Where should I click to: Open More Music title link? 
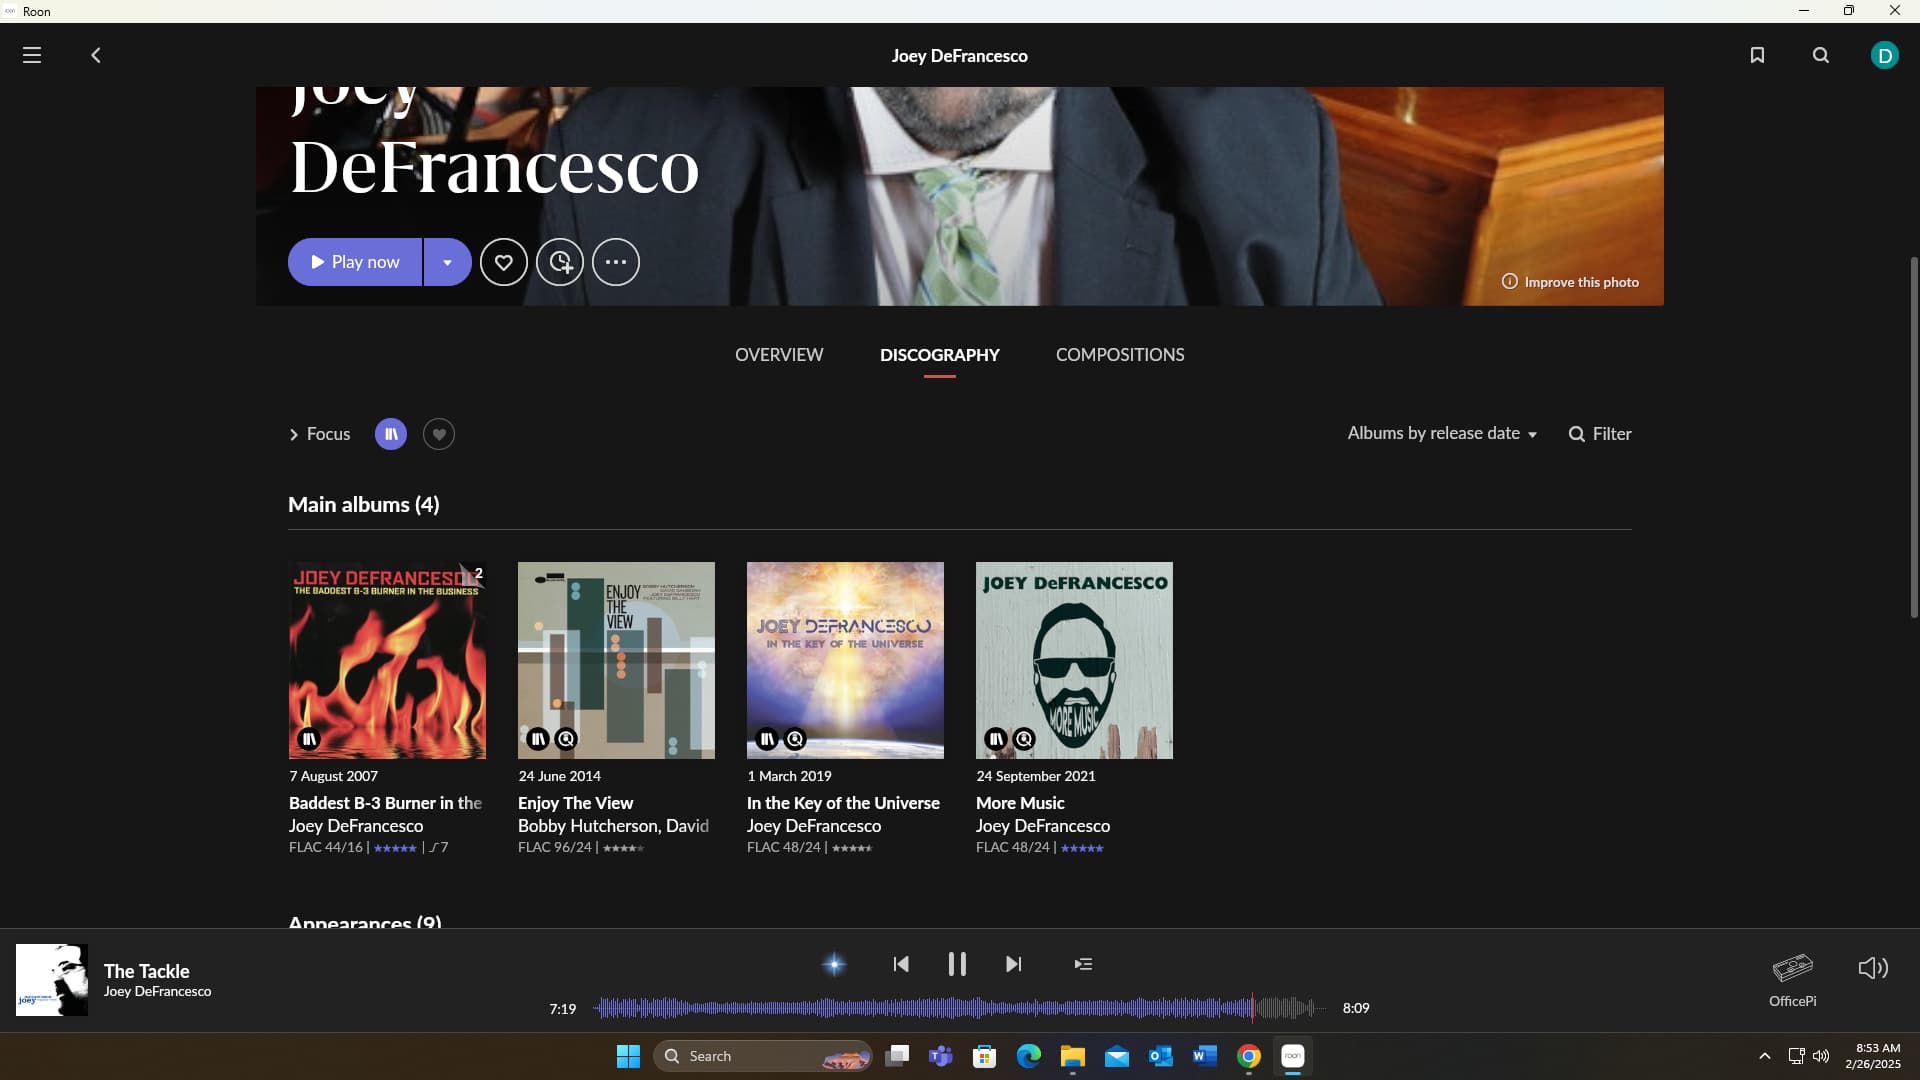pos(1020,803)
